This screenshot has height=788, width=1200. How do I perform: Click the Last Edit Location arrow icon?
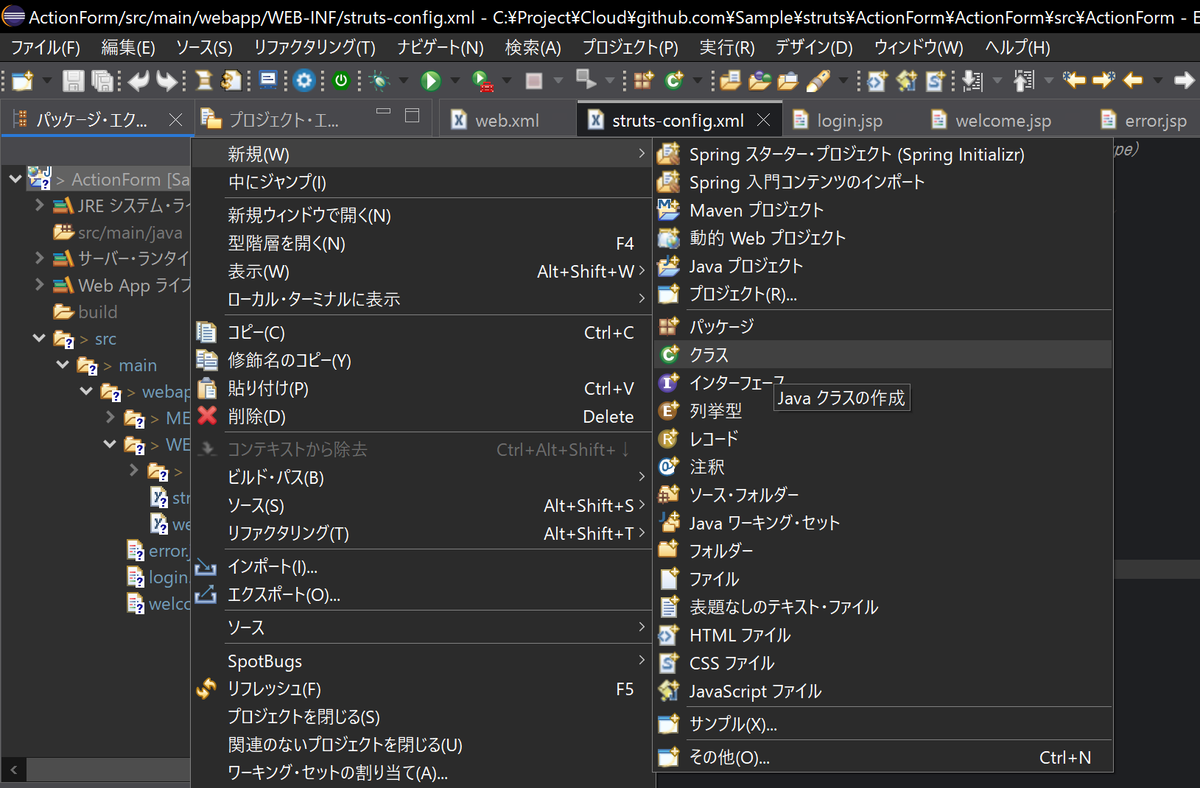pos(1074,81)
